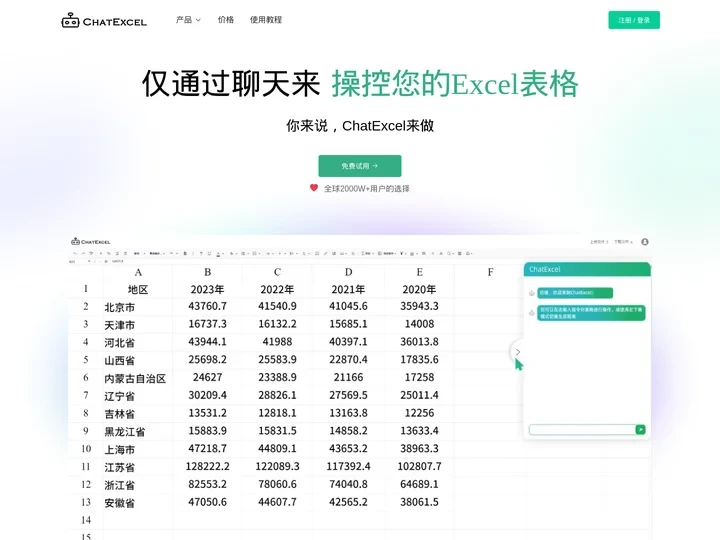720x540 pixels.
Task: Click the cell with value 78060.6
Action: (277, 484)
